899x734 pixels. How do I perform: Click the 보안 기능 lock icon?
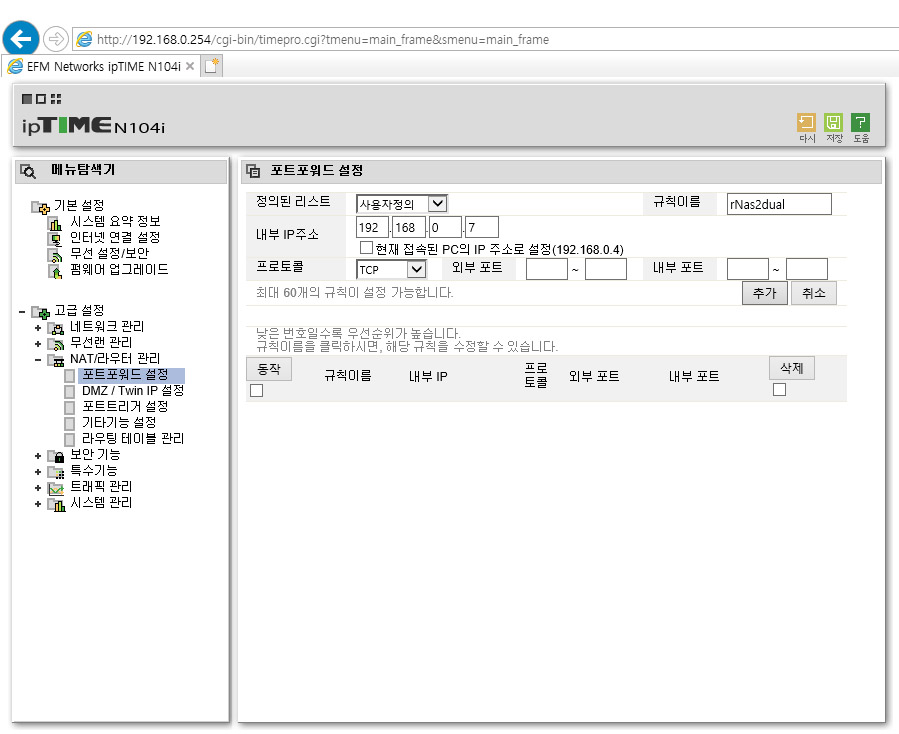(57, 456)
